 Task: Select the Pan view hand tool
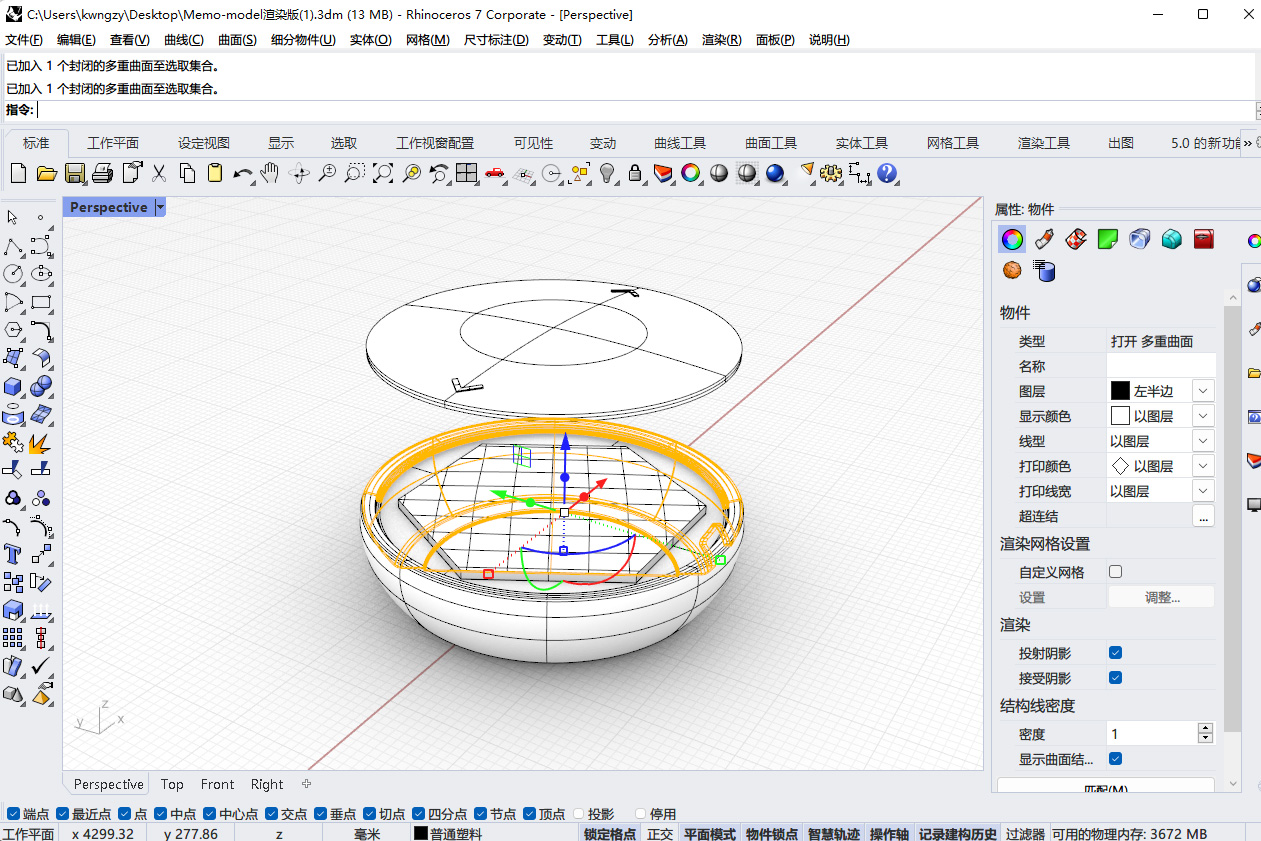click(x=269, y=174)
